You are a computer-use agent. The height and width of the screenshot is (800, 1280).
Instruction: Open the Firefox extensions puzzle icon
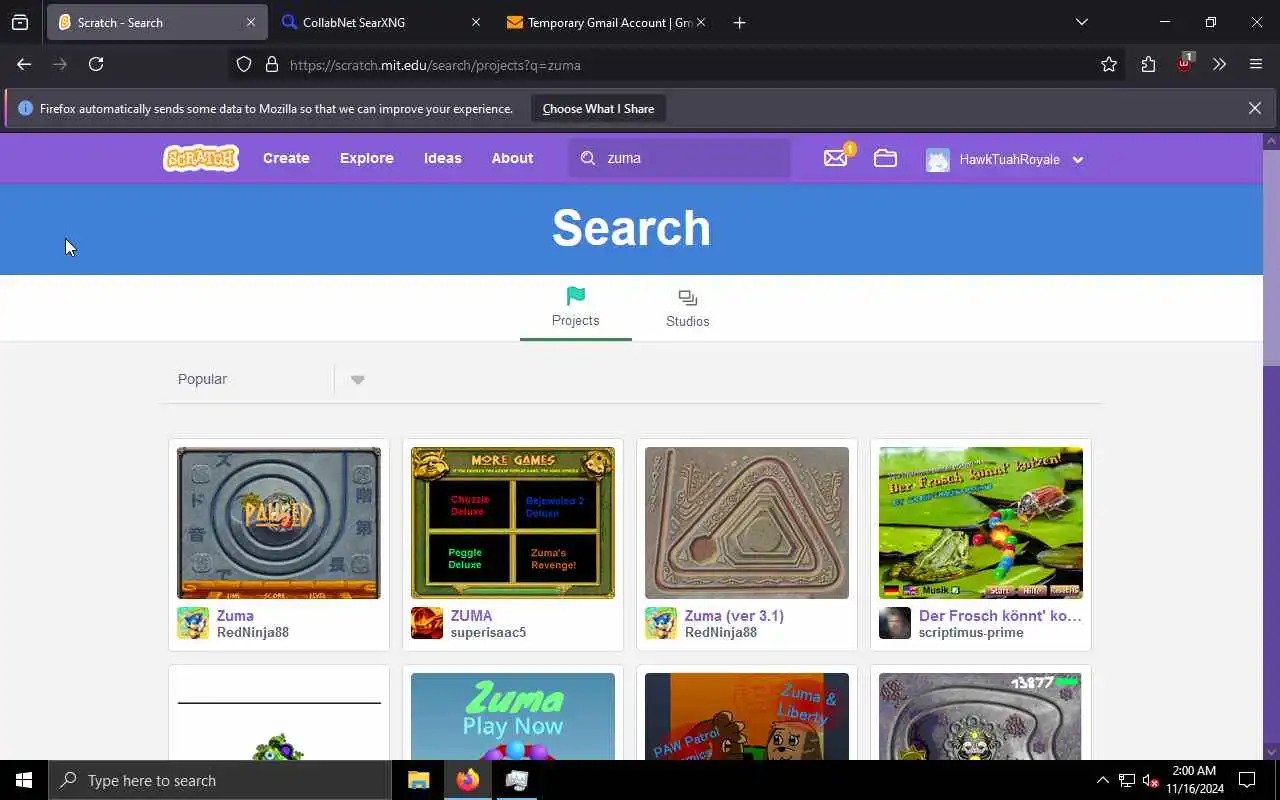click(x=1148, y=64)
